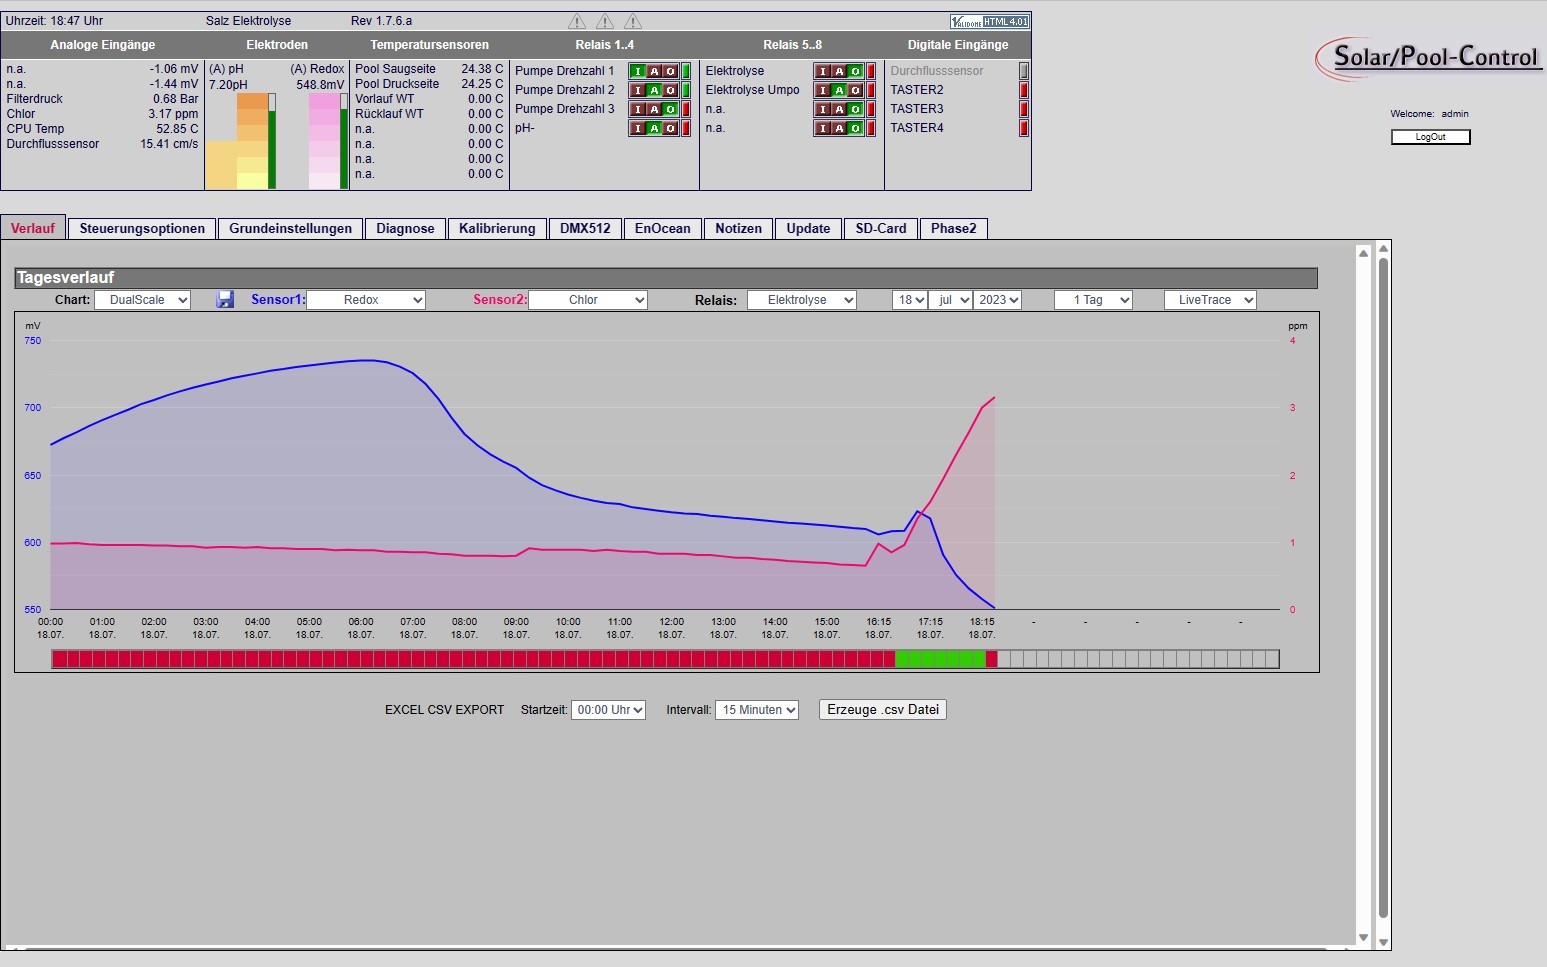Set Elektrolyse relay to O (off)
This screenshot has width=1547, height=967.
(x=855, y=71)
